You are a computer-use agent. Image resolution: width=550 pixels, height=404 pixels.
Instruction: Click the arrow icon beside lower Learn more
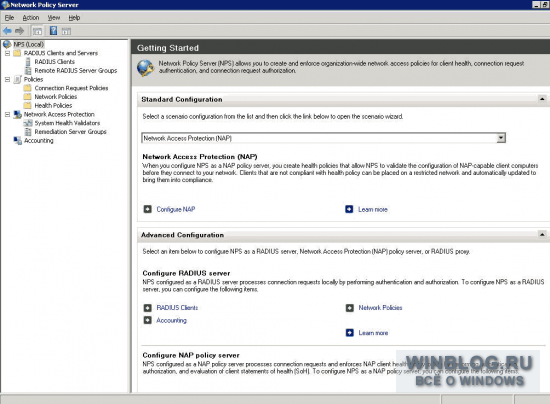(350, 333)
